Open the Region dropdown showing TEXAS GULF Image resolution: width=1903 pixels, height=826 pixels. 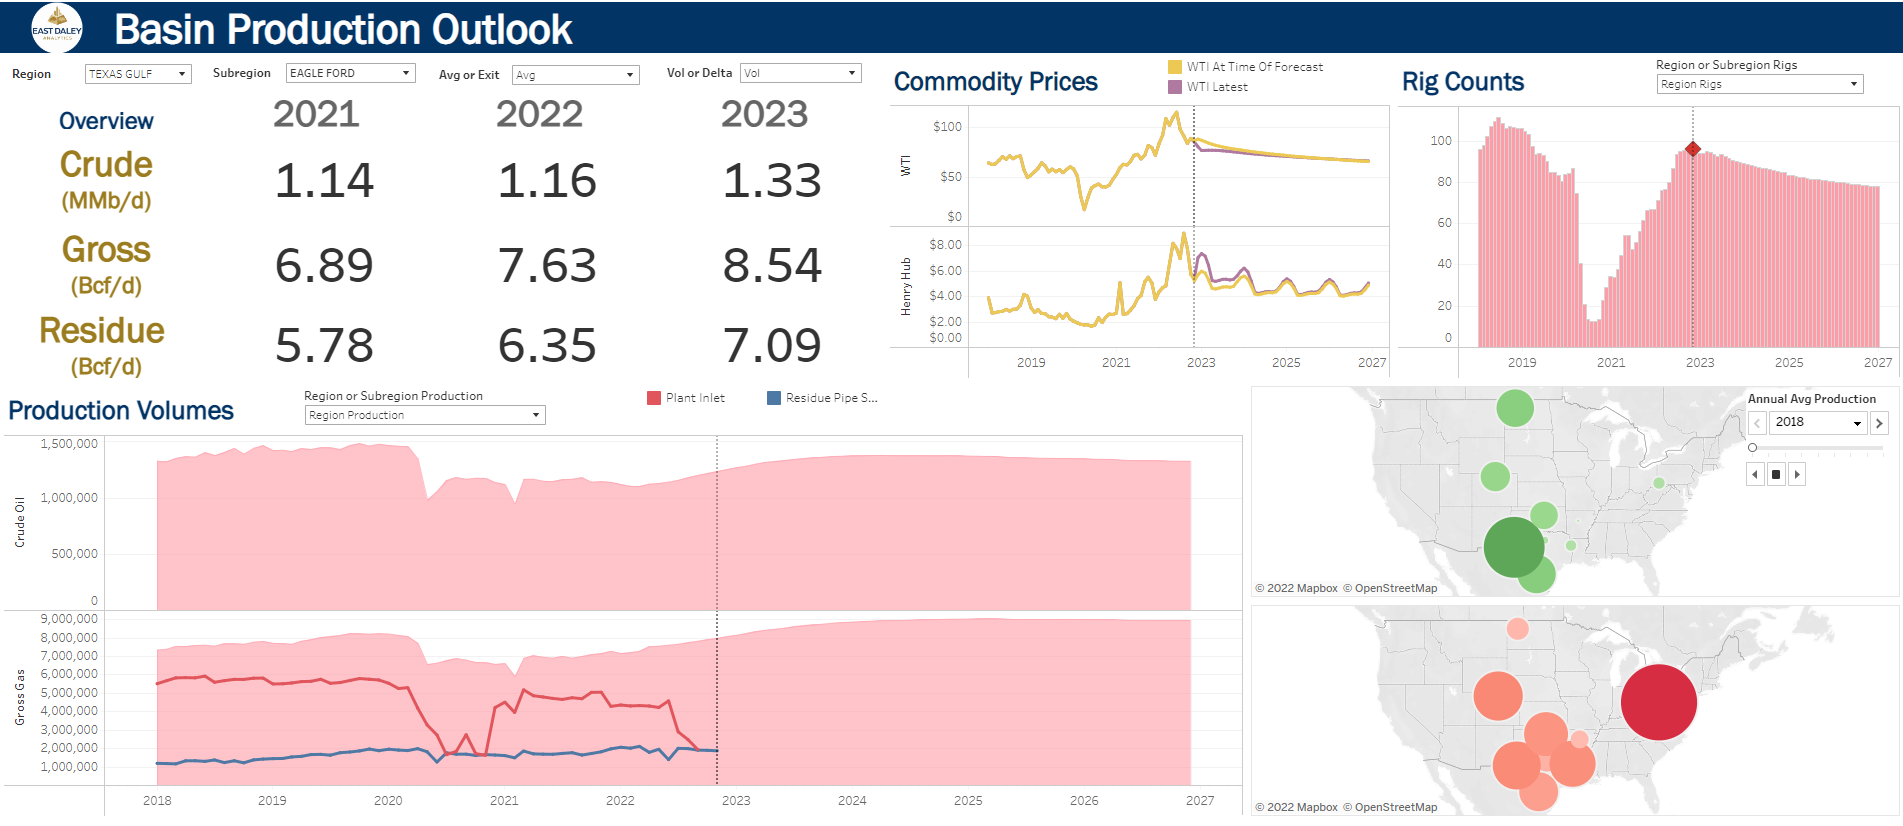(x=138, y=74)
